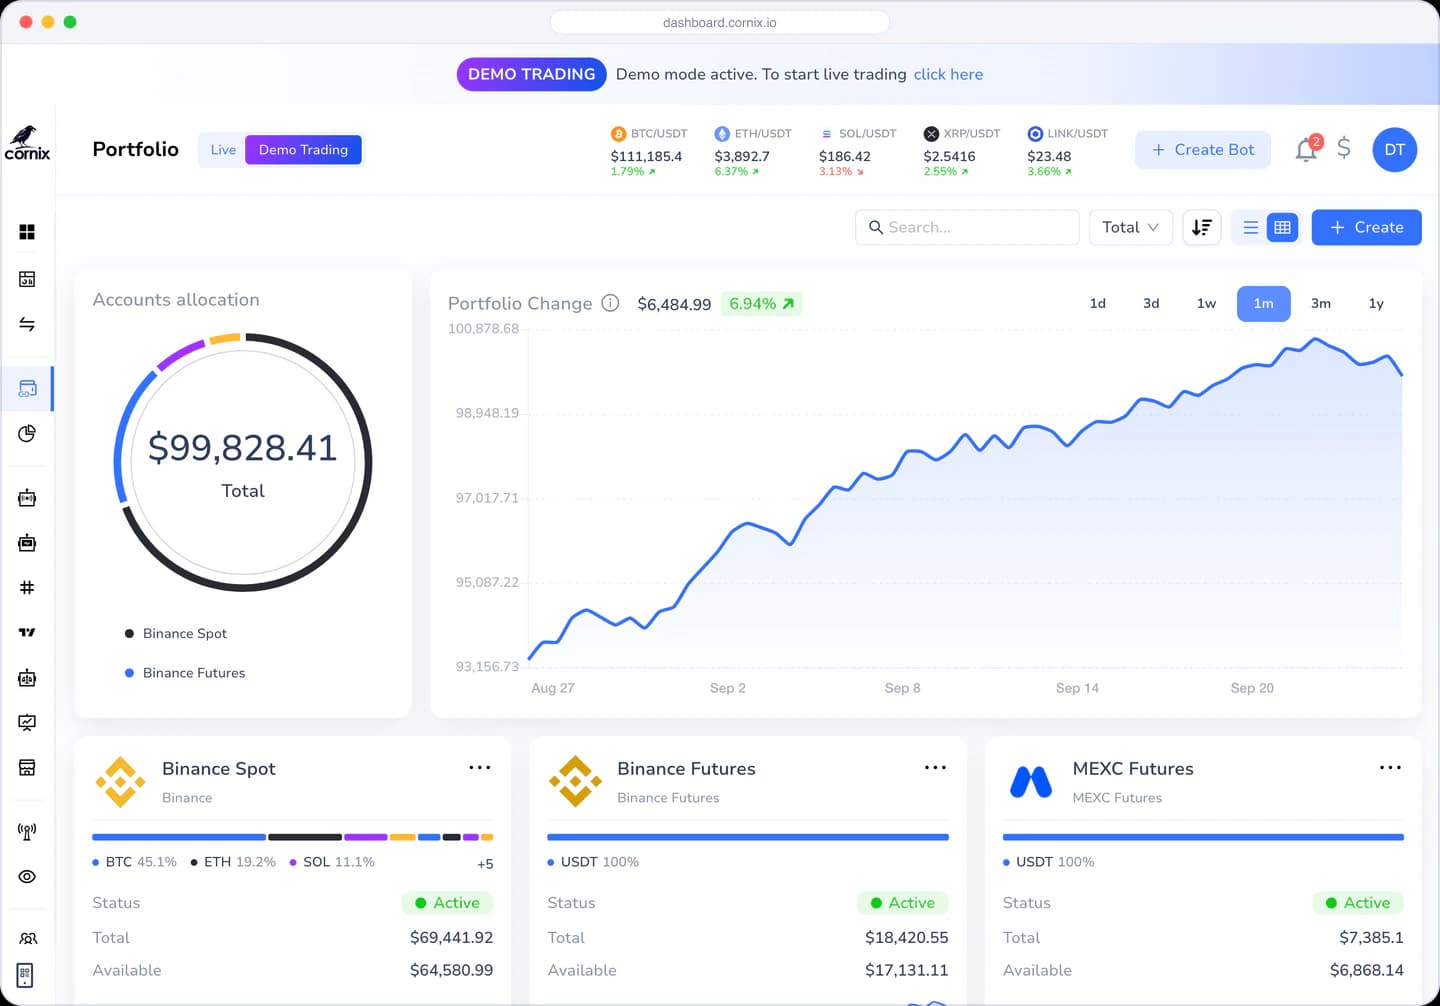Screen dimensions: 1440x1006
Task: Select the 1w chart range
Action: point(1206,303)
